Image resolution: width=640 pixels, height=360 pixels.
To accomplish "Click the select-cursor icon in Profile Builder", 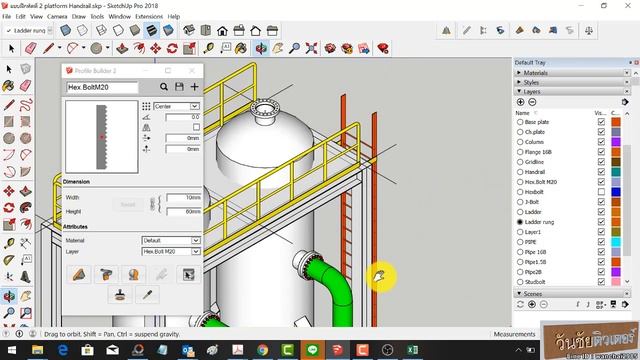I will (x=189, y=275).
